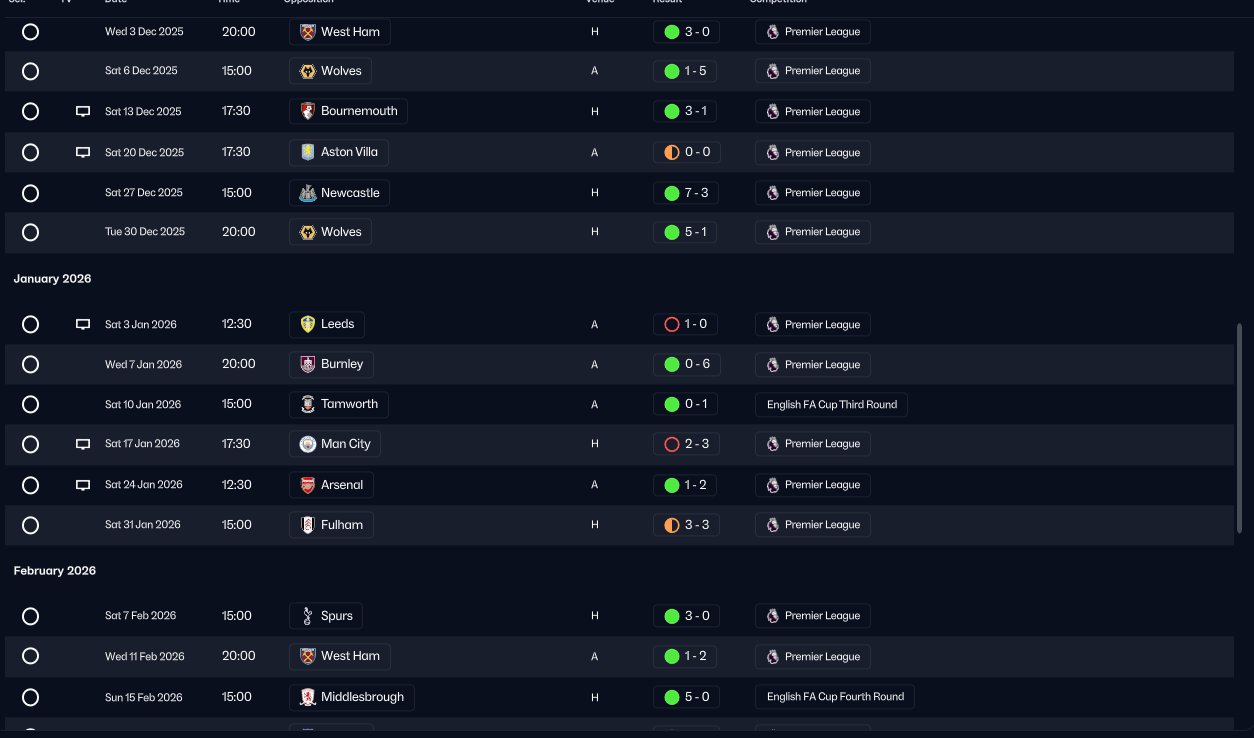Click the vertical scrollbar on the fixtures list
The height and width of the screenshot is (738, 1254).
pos(1239,430)
